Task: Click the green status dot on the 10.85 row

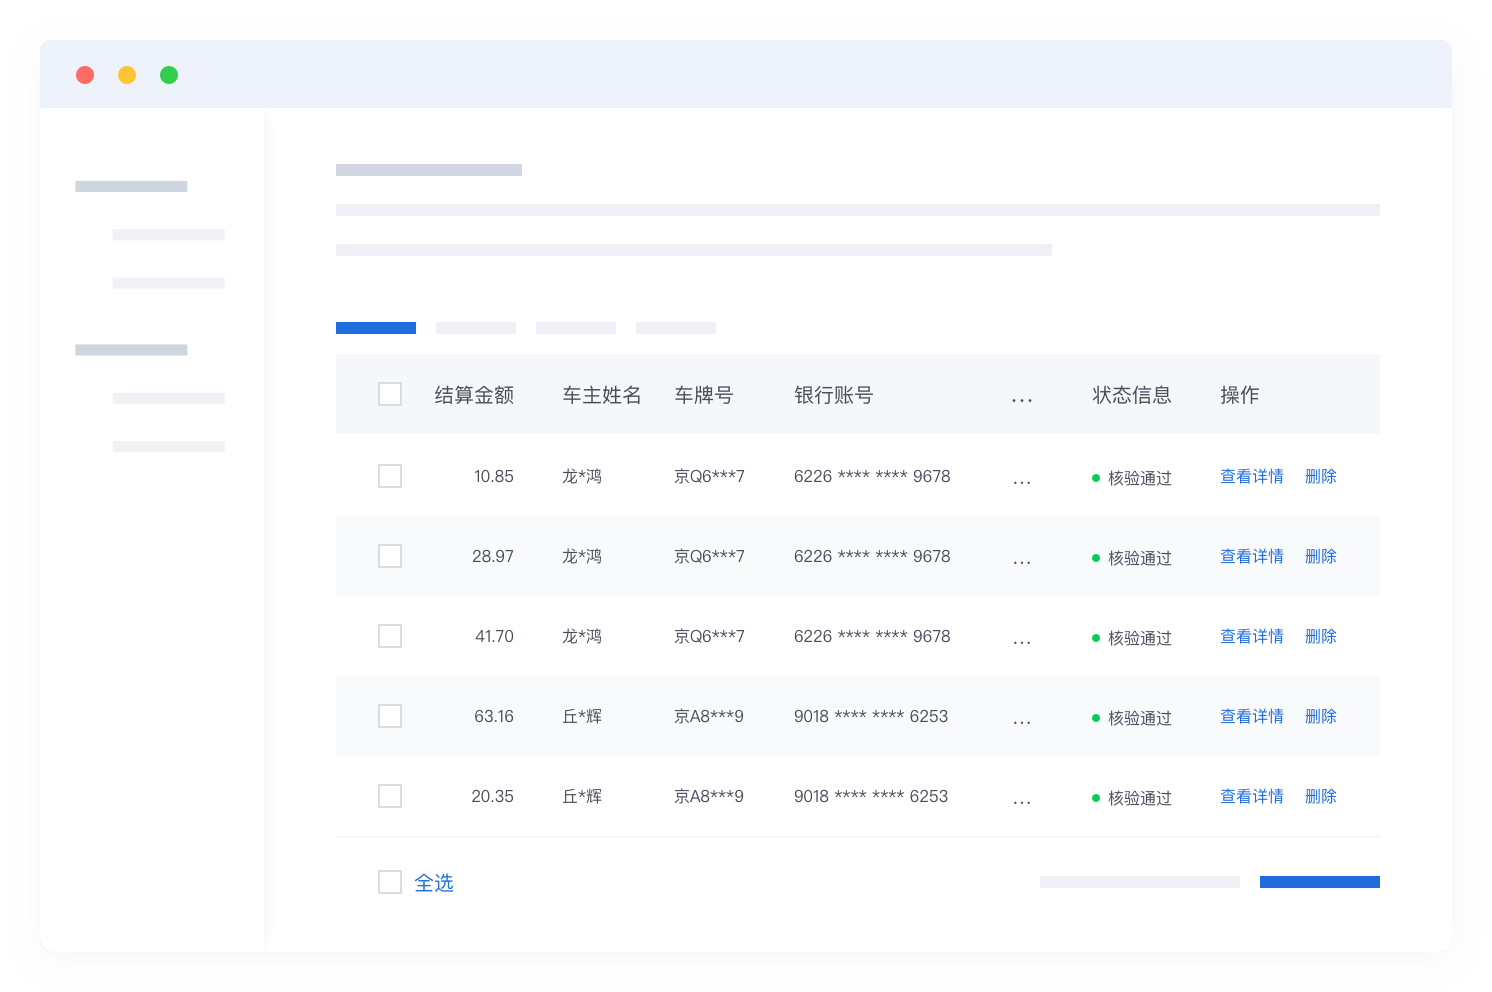Action: coord(1094,478)
